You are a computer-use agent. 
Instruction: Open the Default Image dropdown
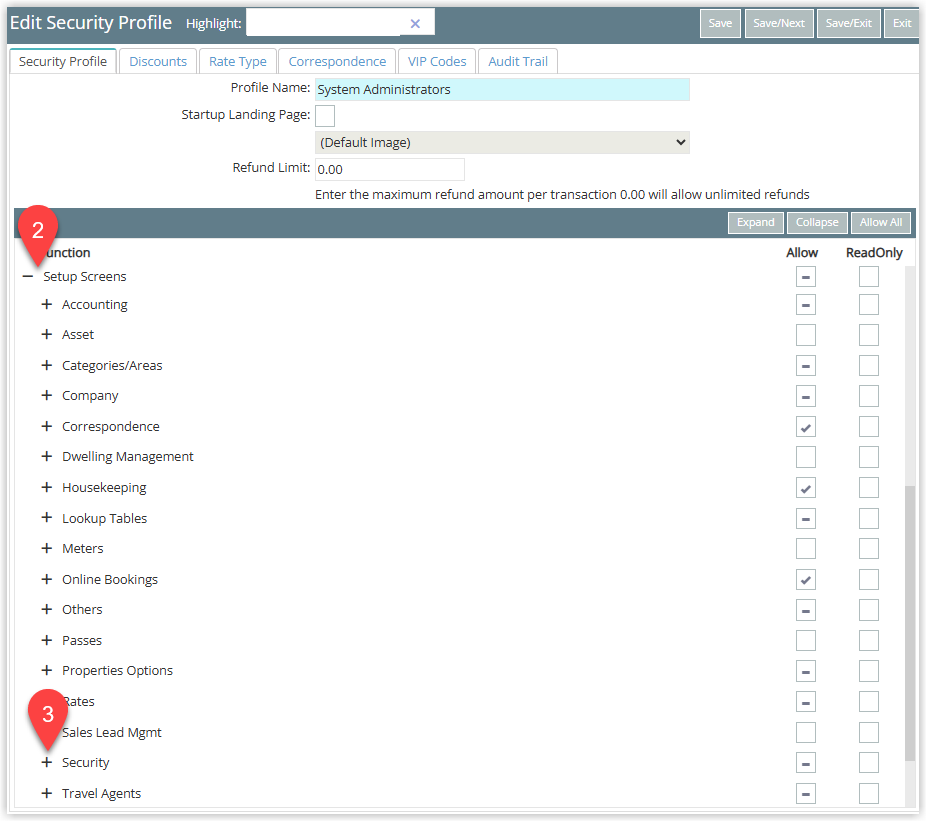[x=502, y=143]
